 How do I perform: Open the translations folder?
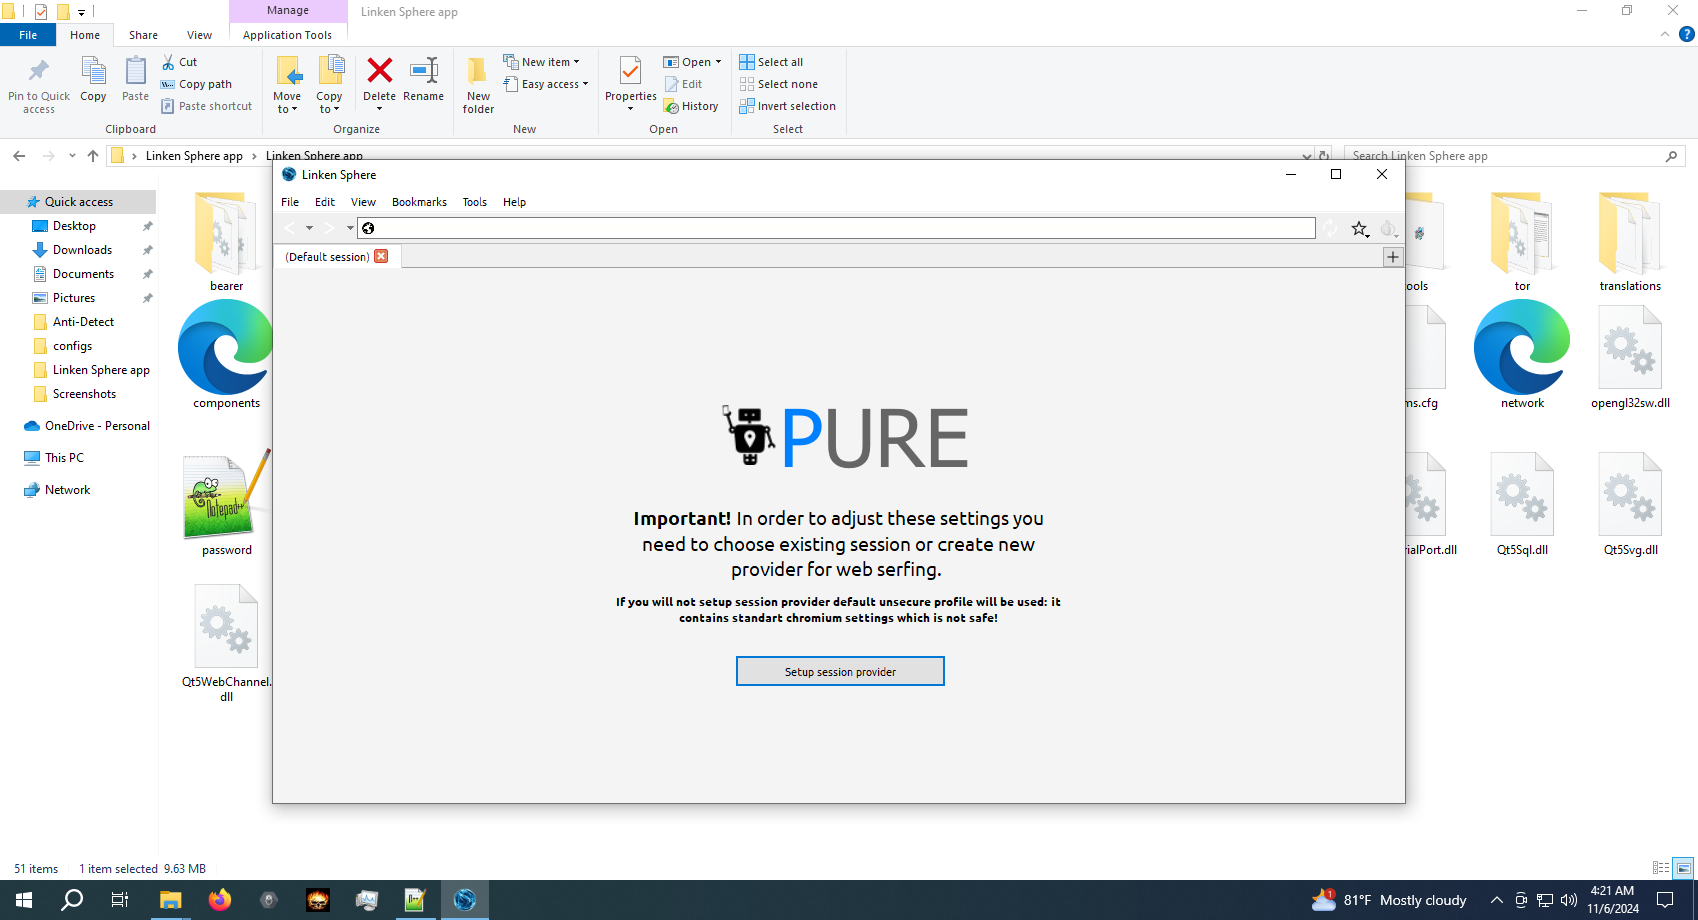point(1629,242)
